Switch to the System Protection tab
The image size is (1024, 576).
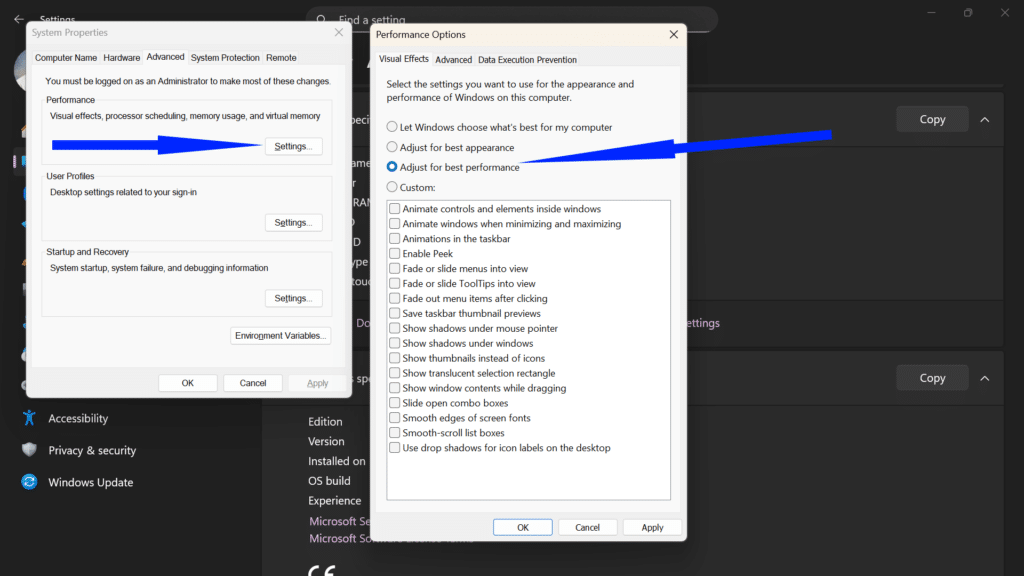(224, 57)
